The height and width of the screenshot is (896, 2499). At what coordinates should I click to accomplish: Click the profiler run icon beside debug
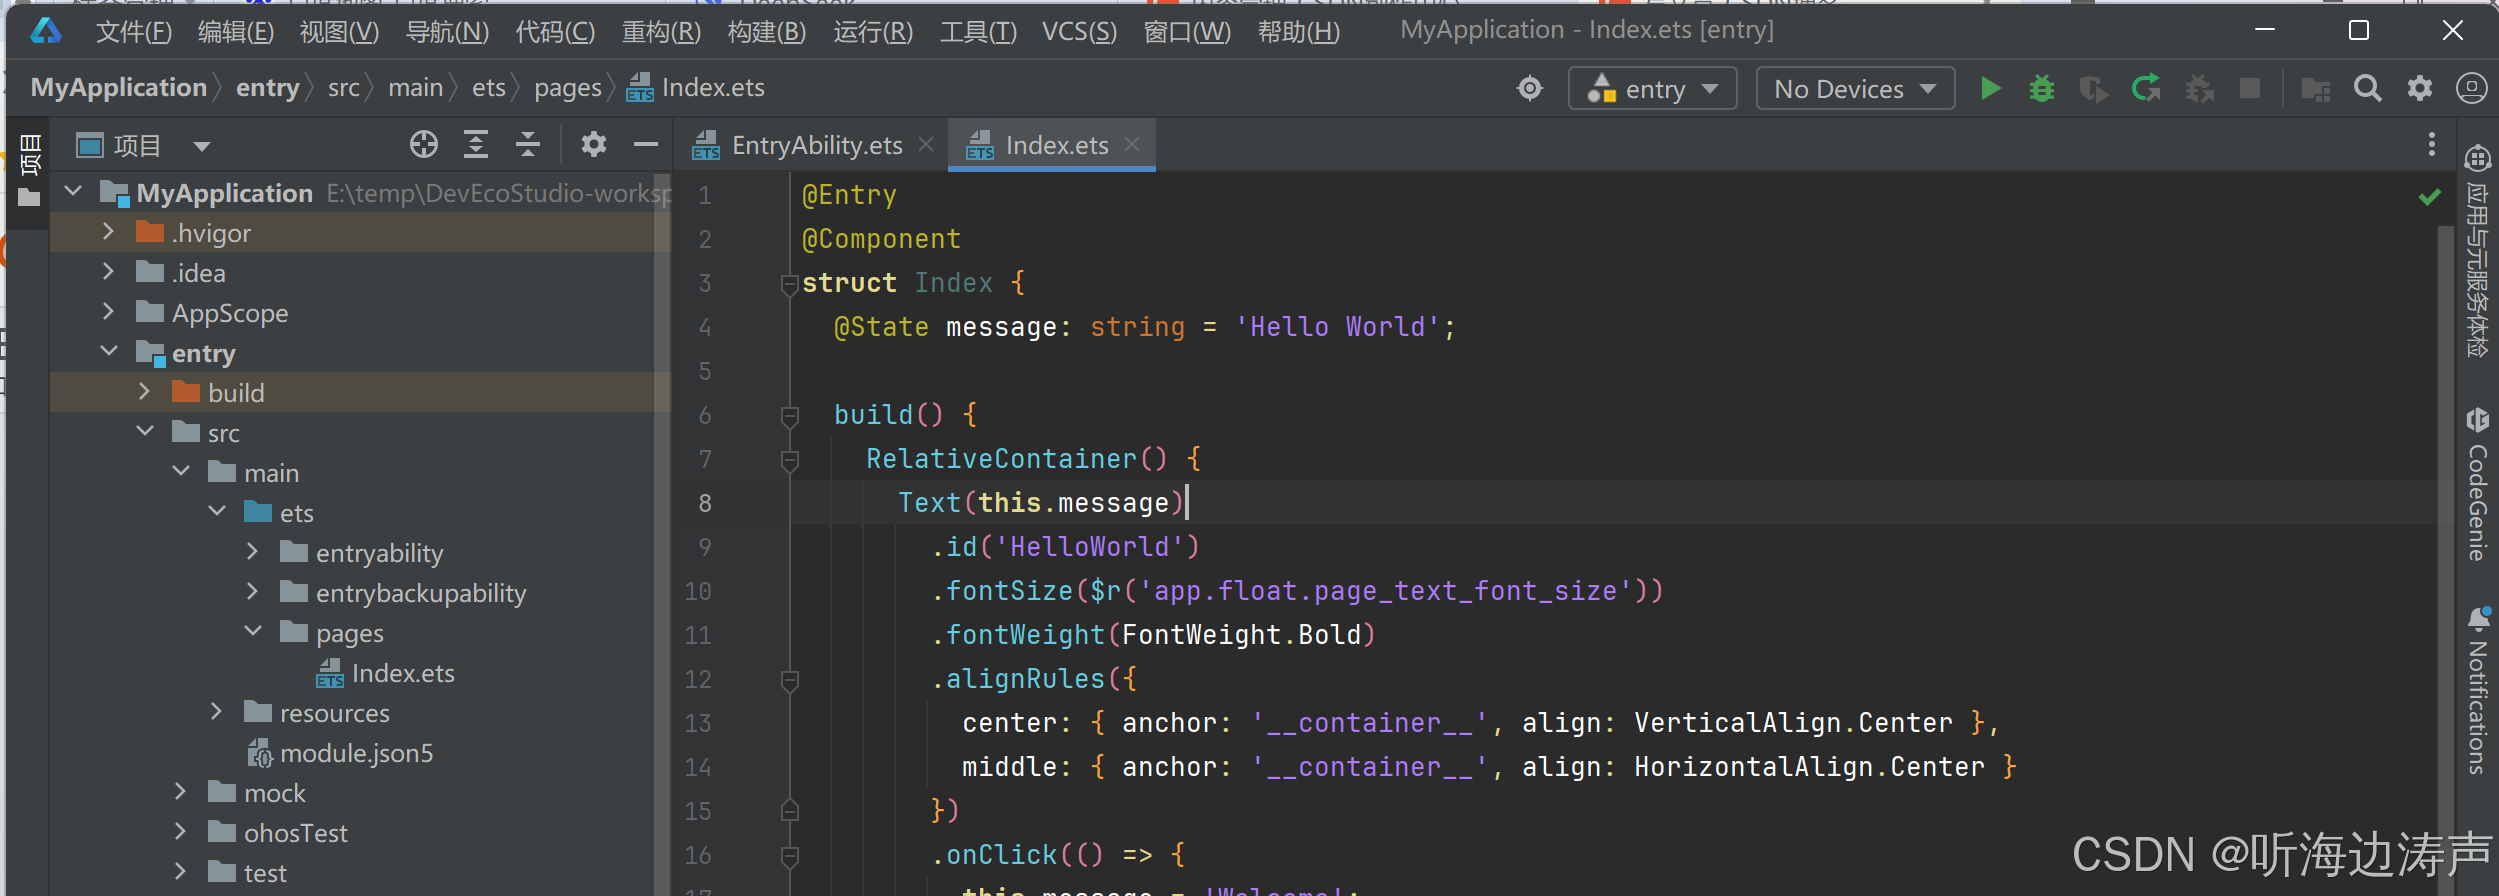point(2093,90)
